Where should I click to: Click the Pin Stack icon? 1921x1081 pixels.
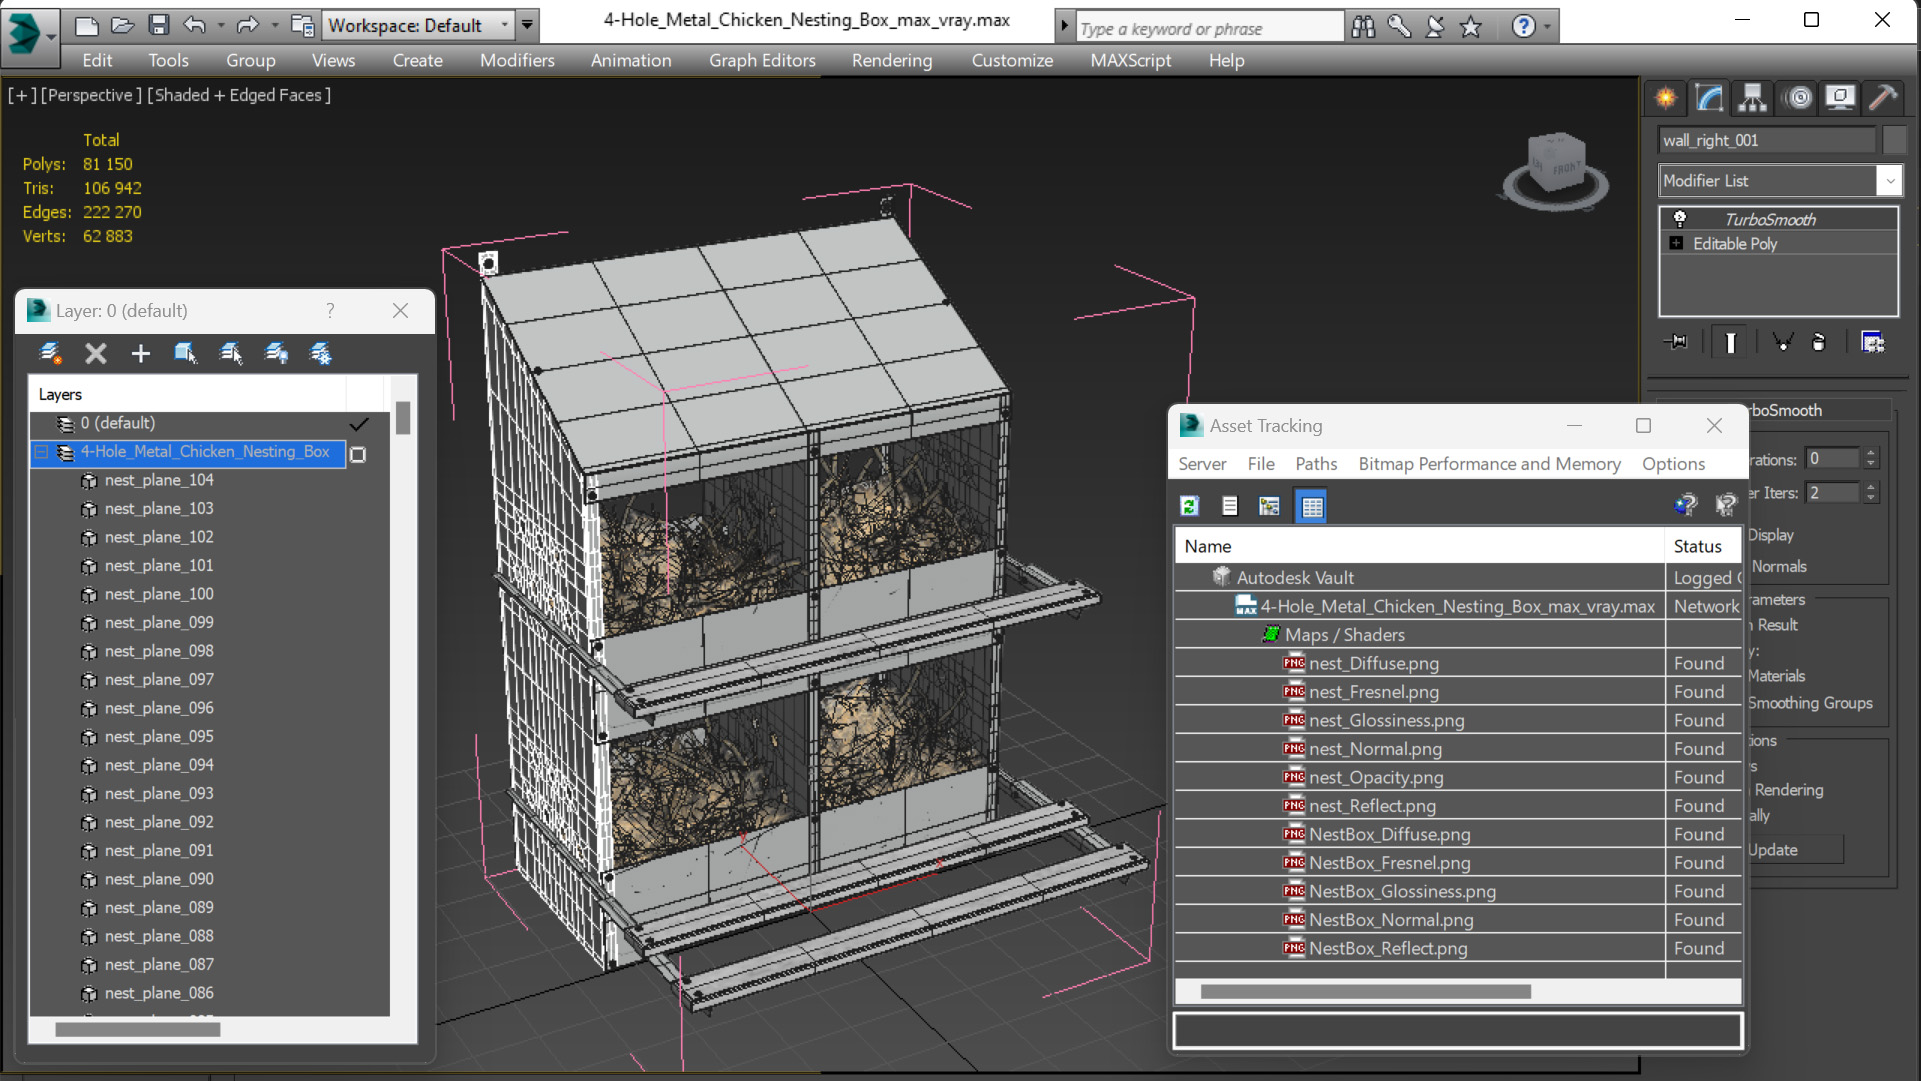[1677, 342]
